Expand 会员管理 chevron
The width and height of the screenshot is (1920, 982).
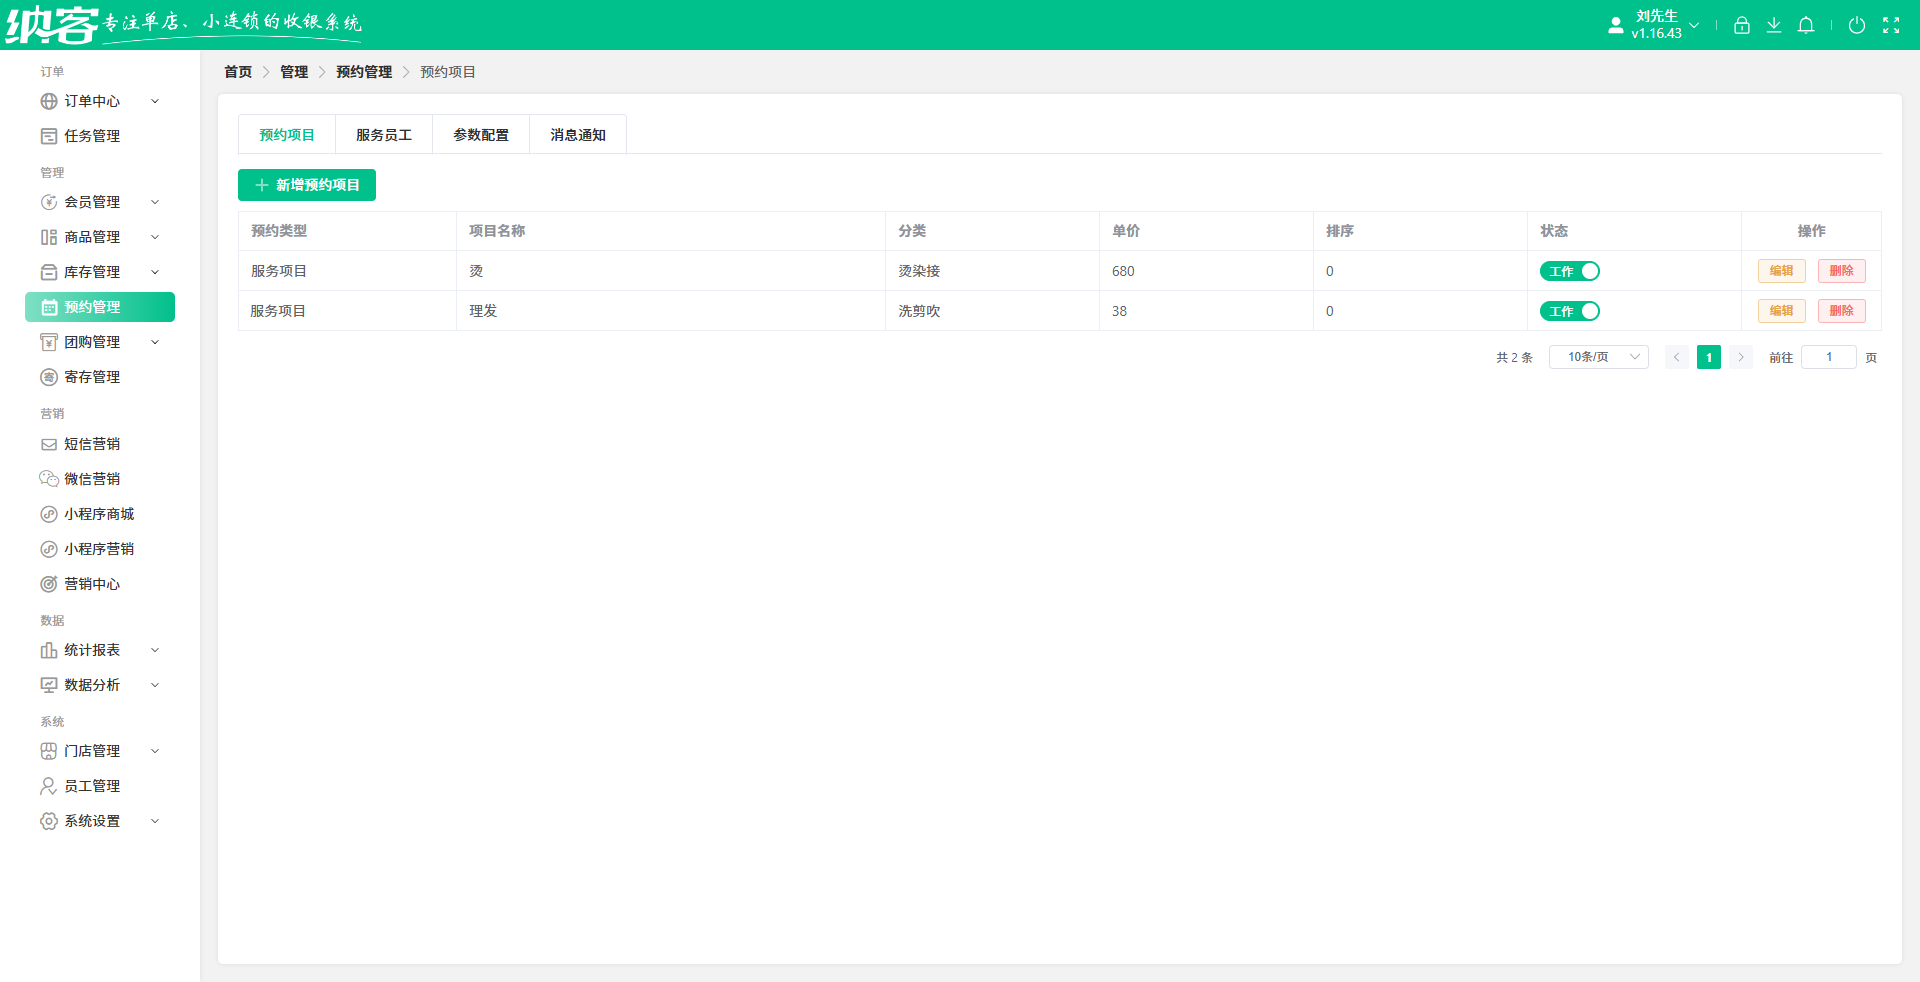155,202
